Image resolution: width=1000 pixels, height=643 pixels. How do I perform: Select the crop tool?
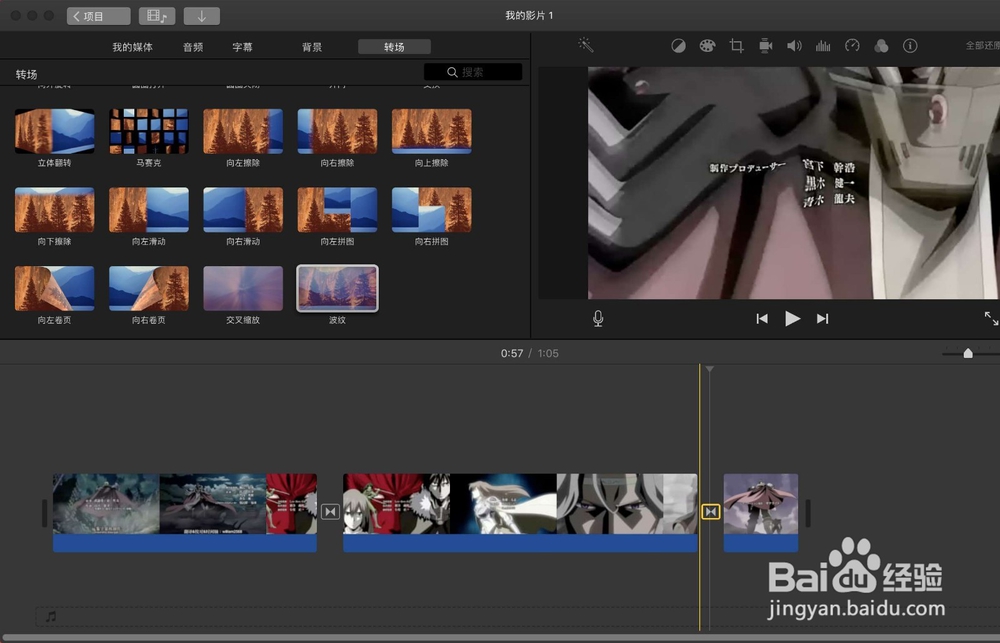pyautogui.click(x=737, y=46)
